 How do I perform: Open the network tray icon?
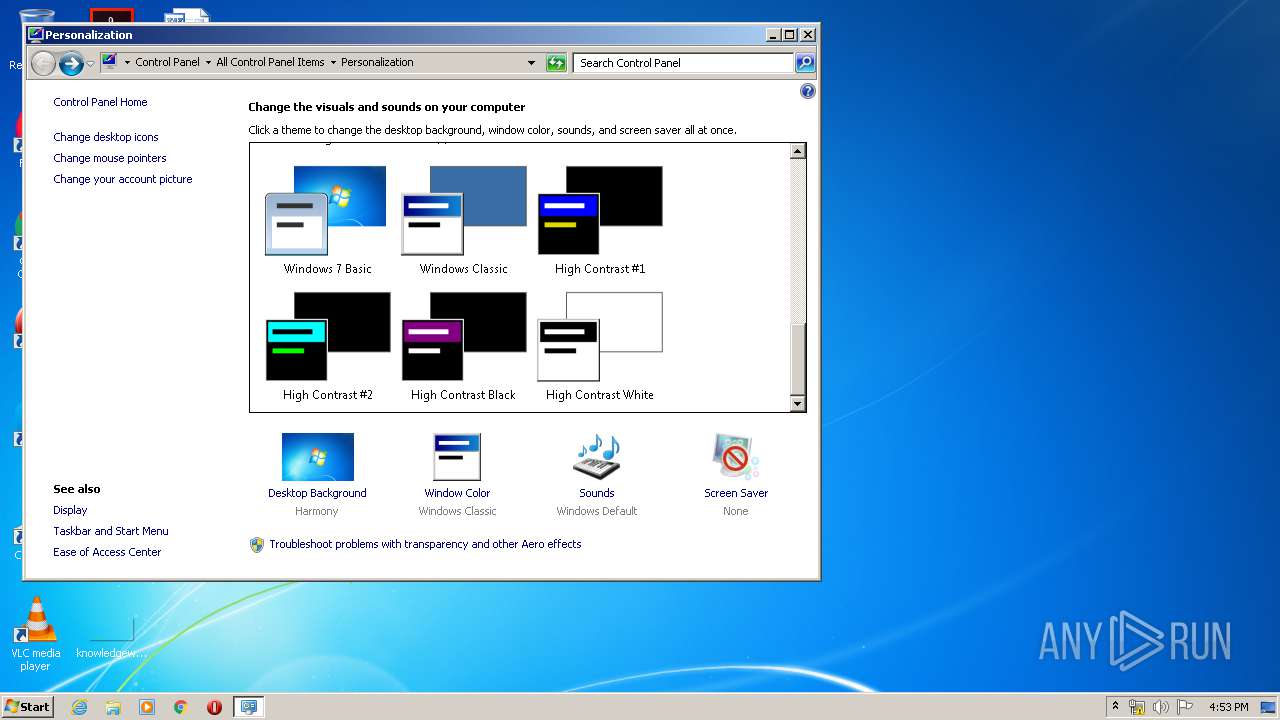pyautogui.click(x=1137, y=707)
